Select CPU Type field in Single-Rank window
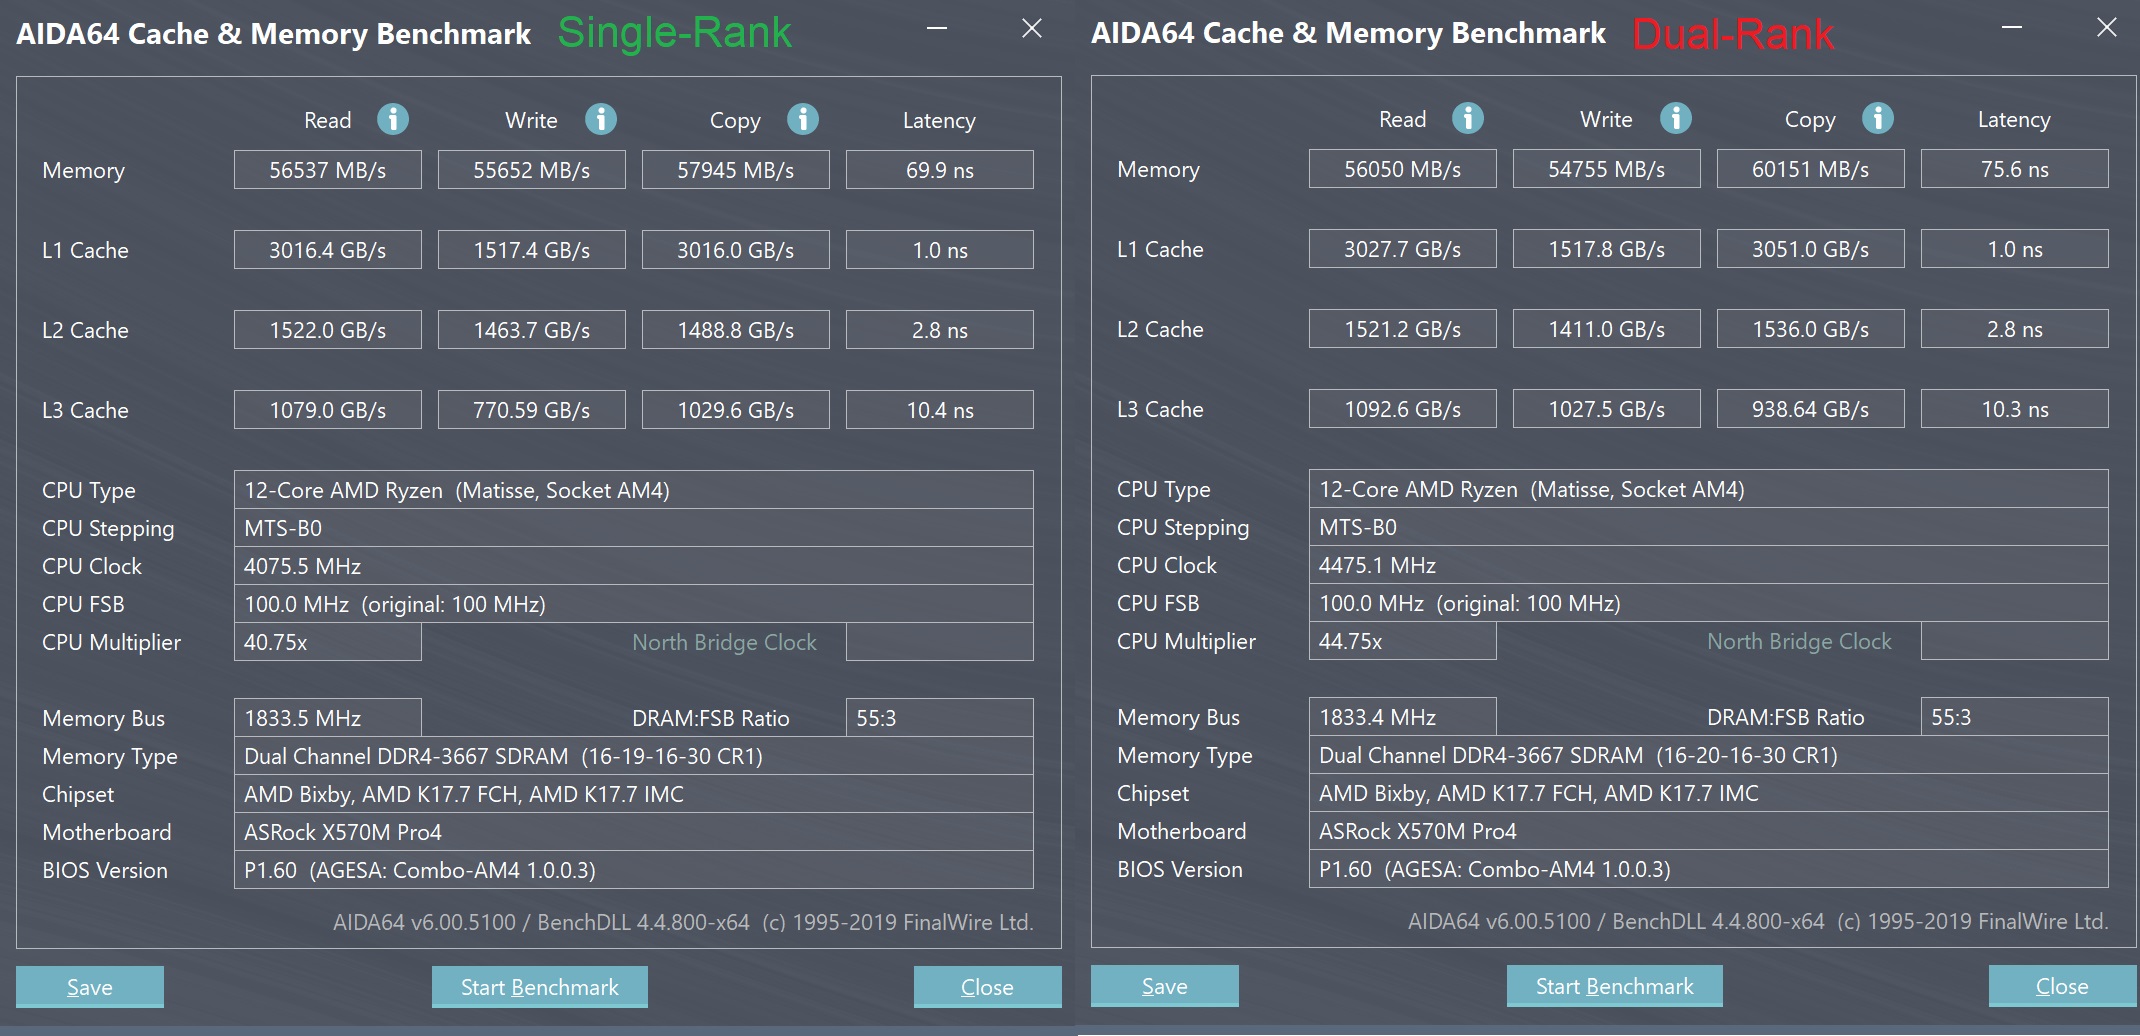This screenshot has height=1036, width=2140. click(634, 490)
